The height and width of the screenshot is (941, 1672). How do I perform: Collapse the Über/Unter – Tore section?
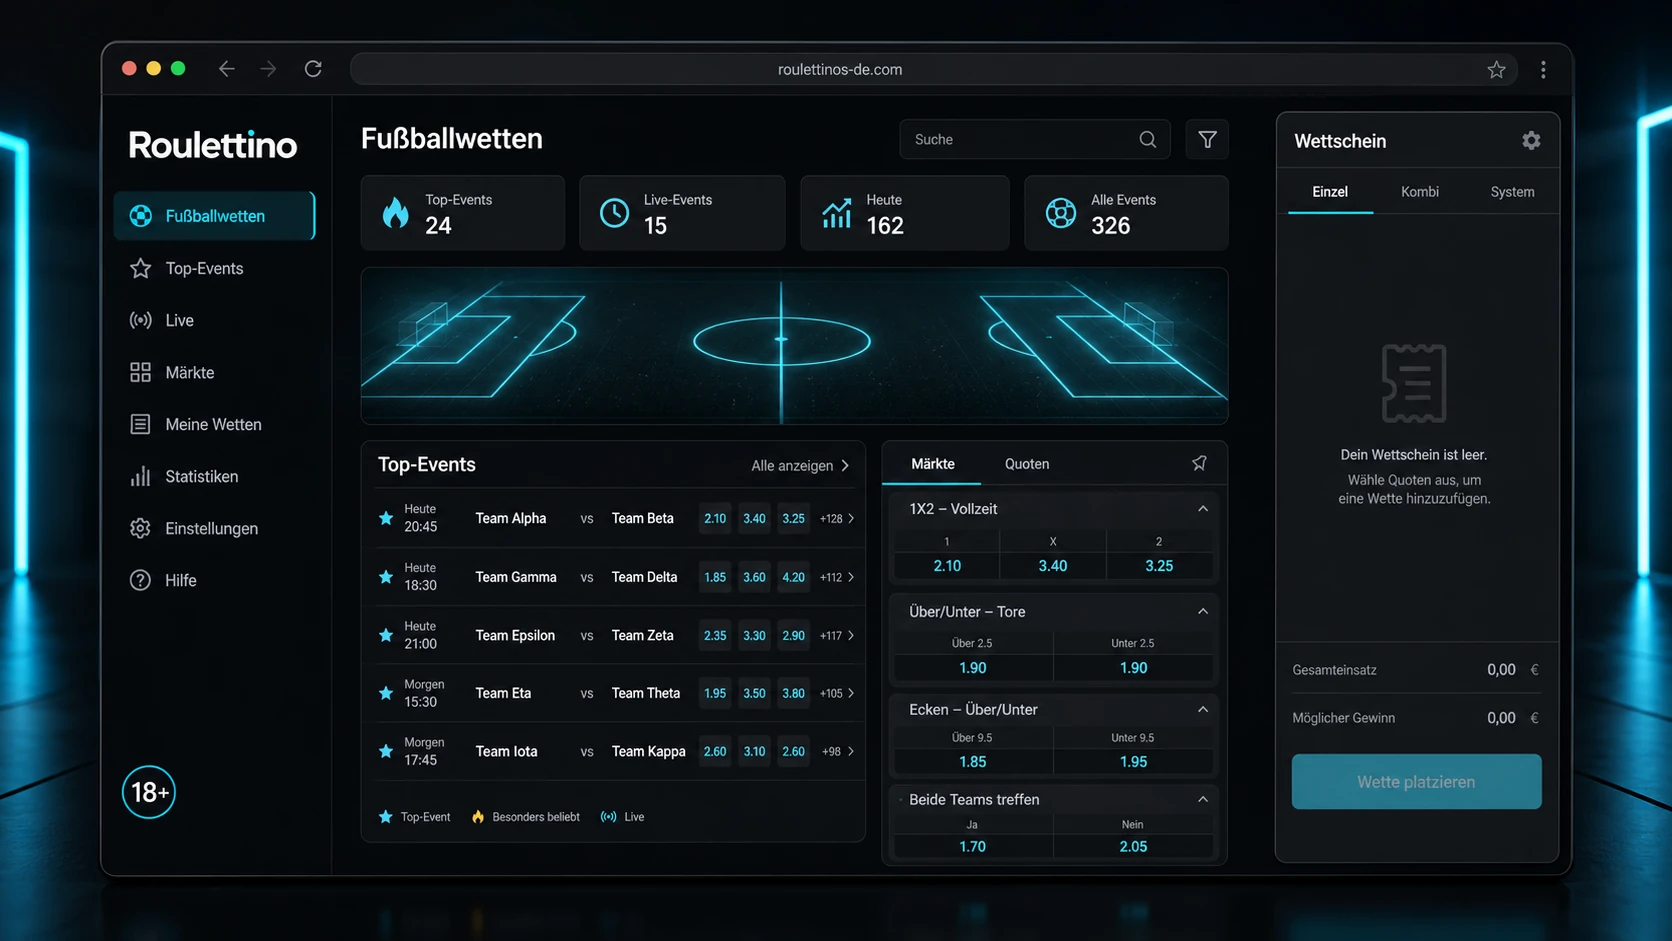coord(1203,612)
